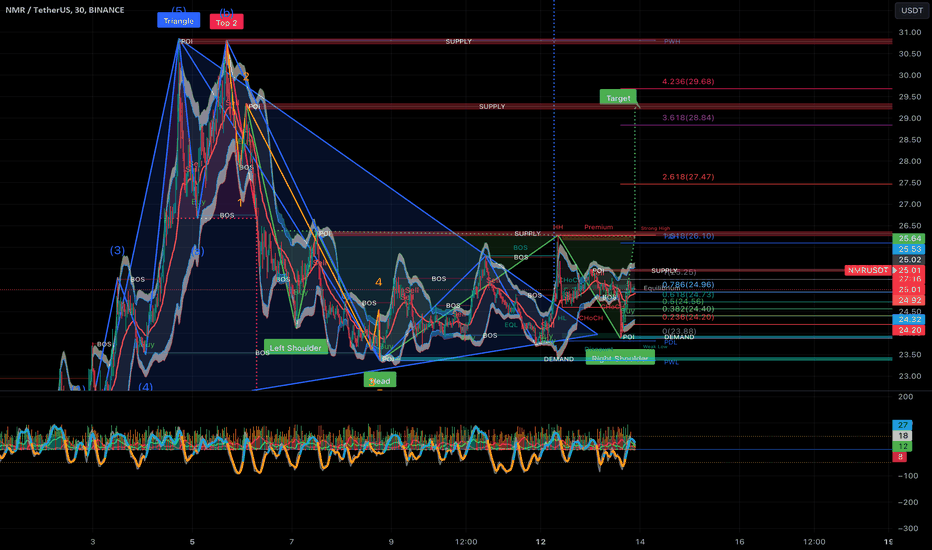Click the PWH level label
This screenshot has height=550, width=932.
672,42
